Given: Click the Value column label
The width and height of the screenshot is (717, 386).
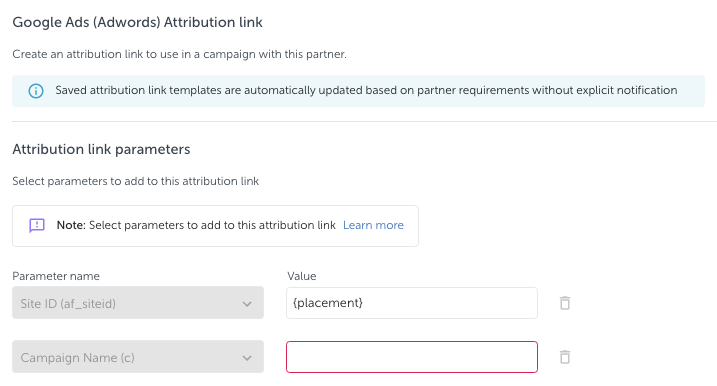Looking at the screenshot, I should tap(302, 276).
